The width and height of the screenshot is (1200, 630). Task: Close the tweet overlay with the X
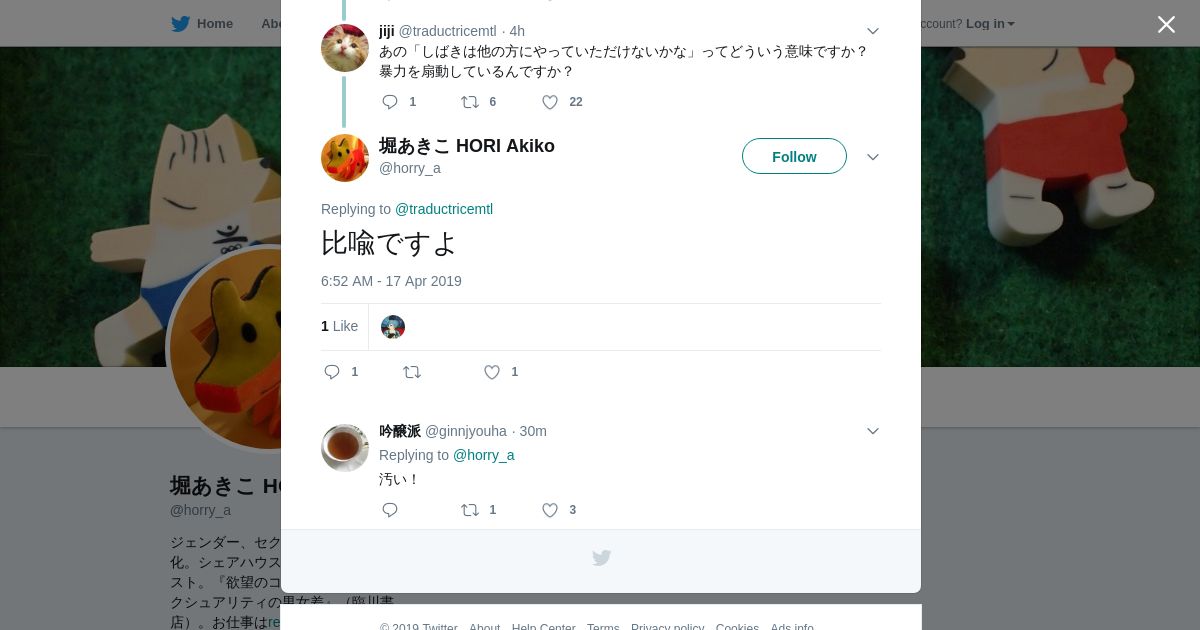click(x=1166, y=24)
